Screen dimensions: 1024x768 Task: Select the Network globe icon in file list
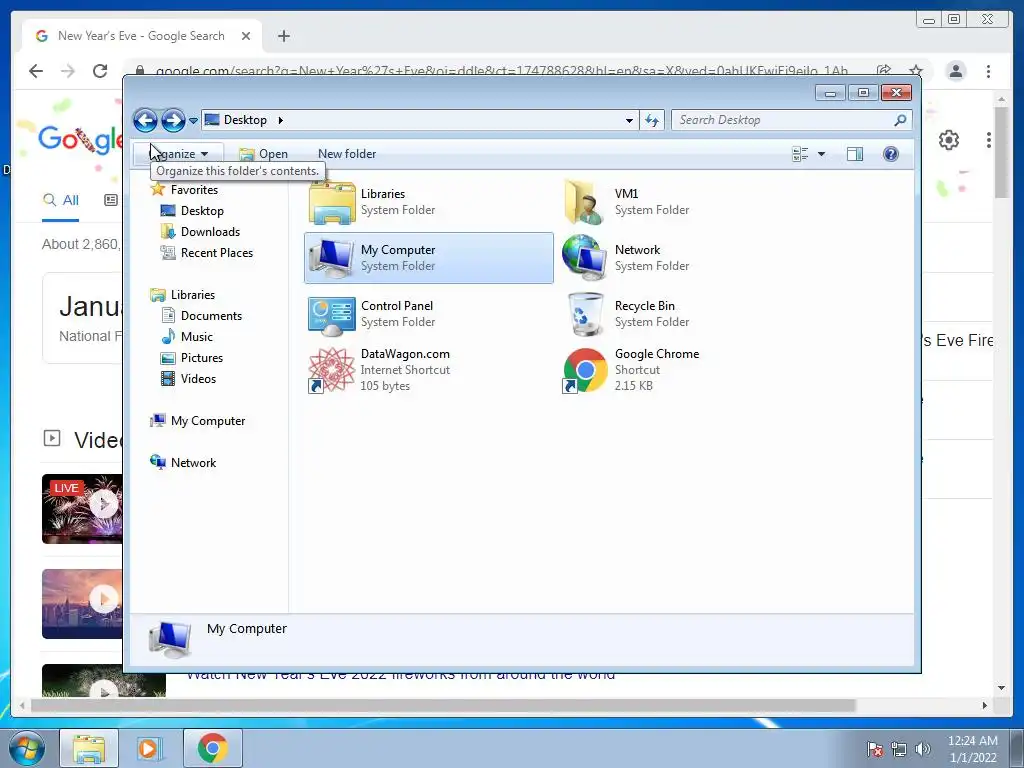click(x=584, y=258)
